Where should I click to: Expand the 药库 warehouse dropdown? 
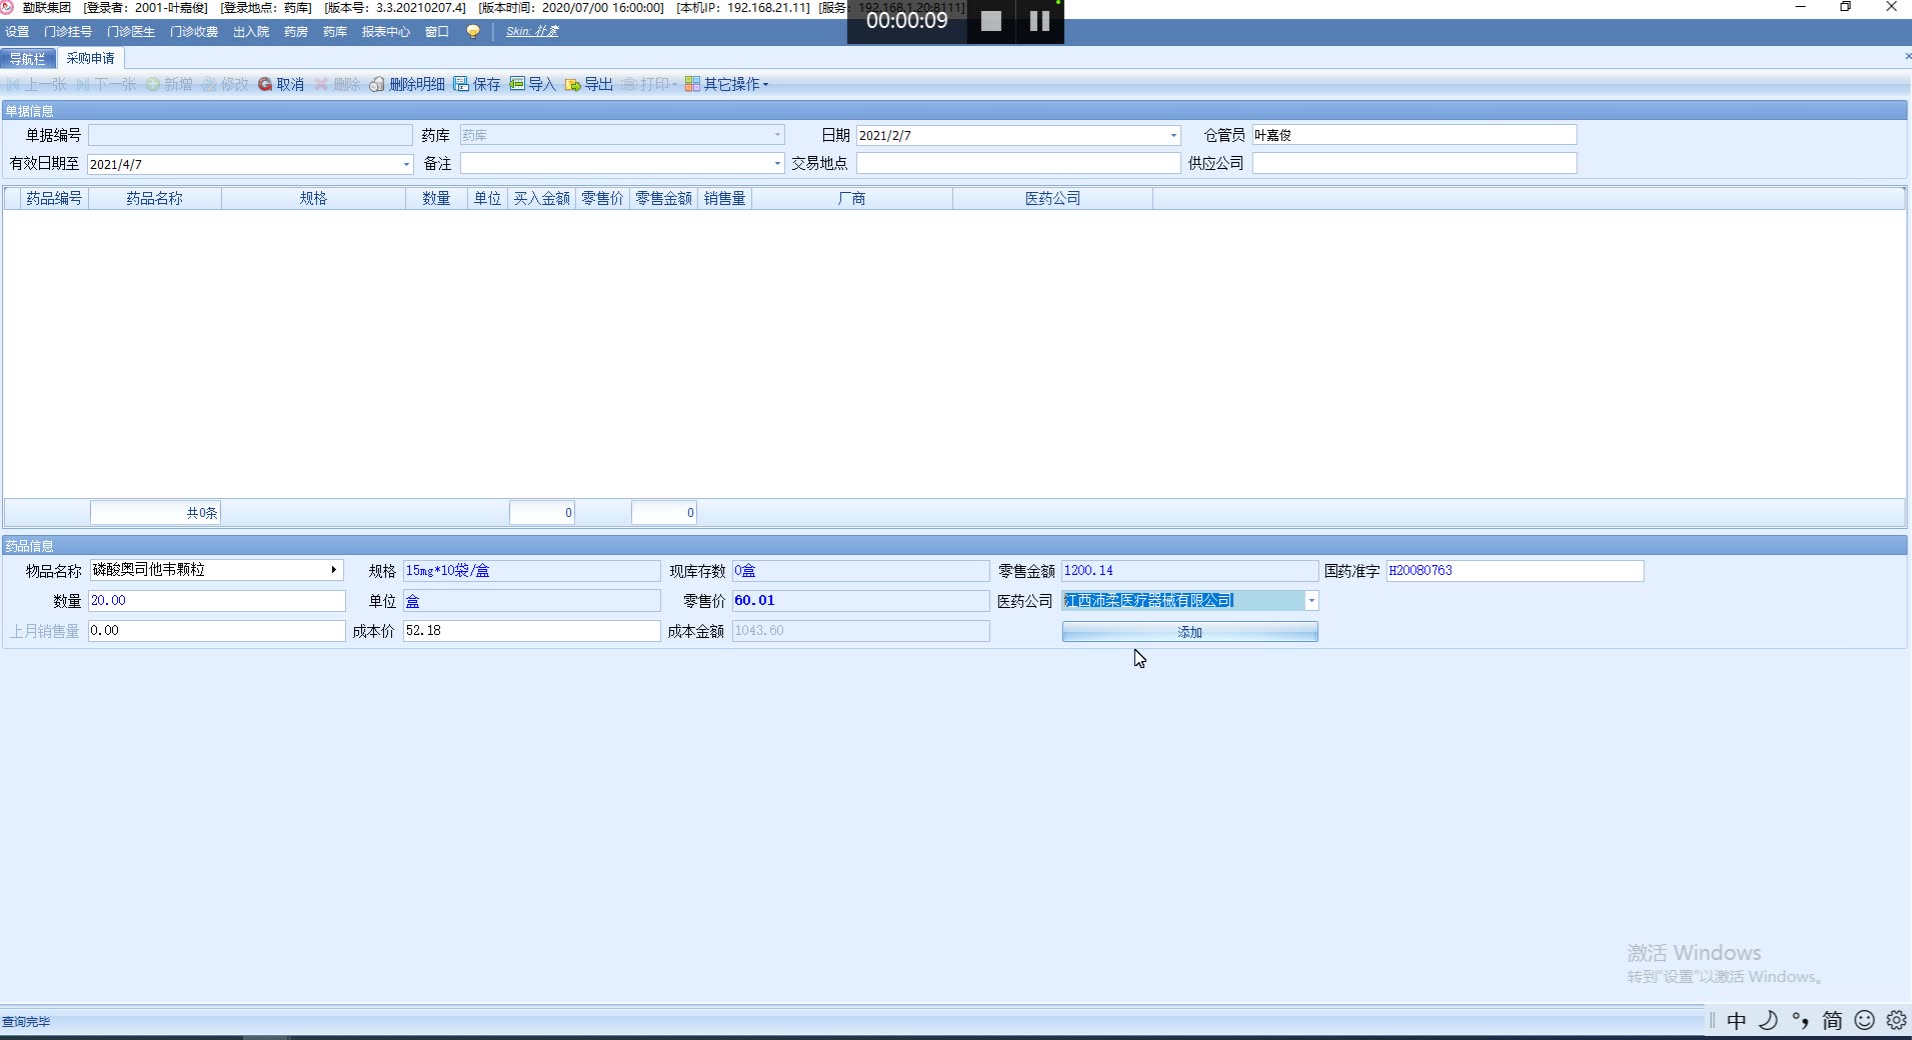point(777,135)
